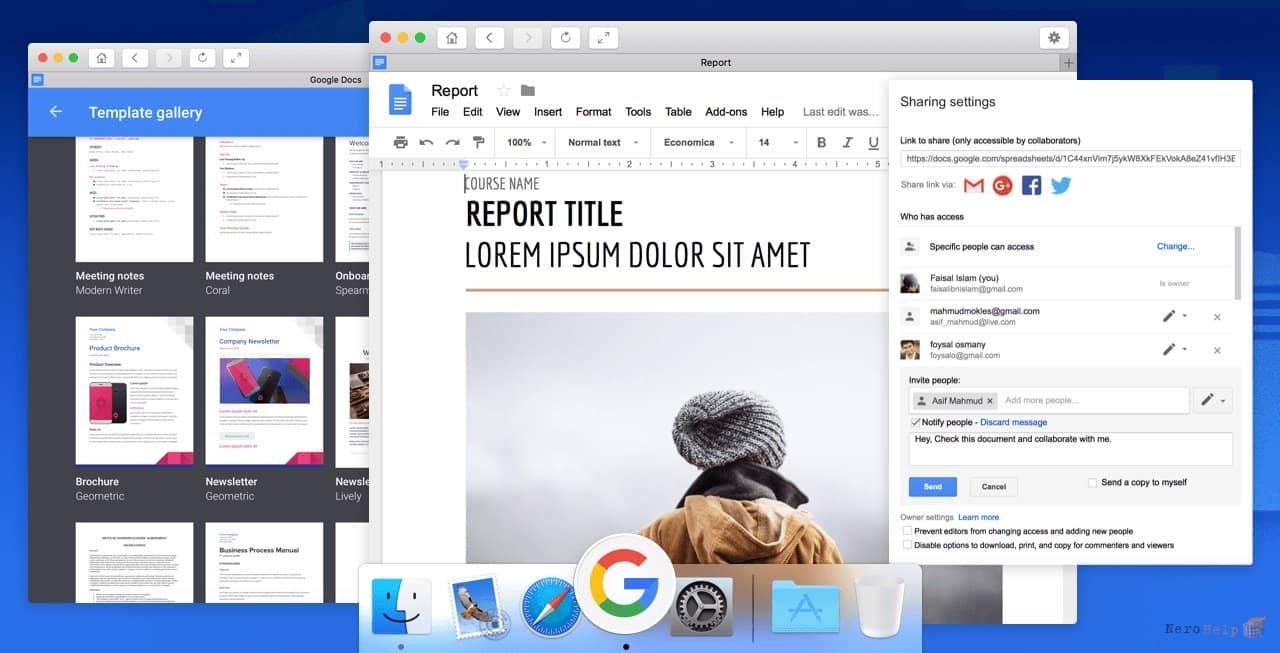
Task: Click the Google app icon in dock
Action: (x=625, y=584)
